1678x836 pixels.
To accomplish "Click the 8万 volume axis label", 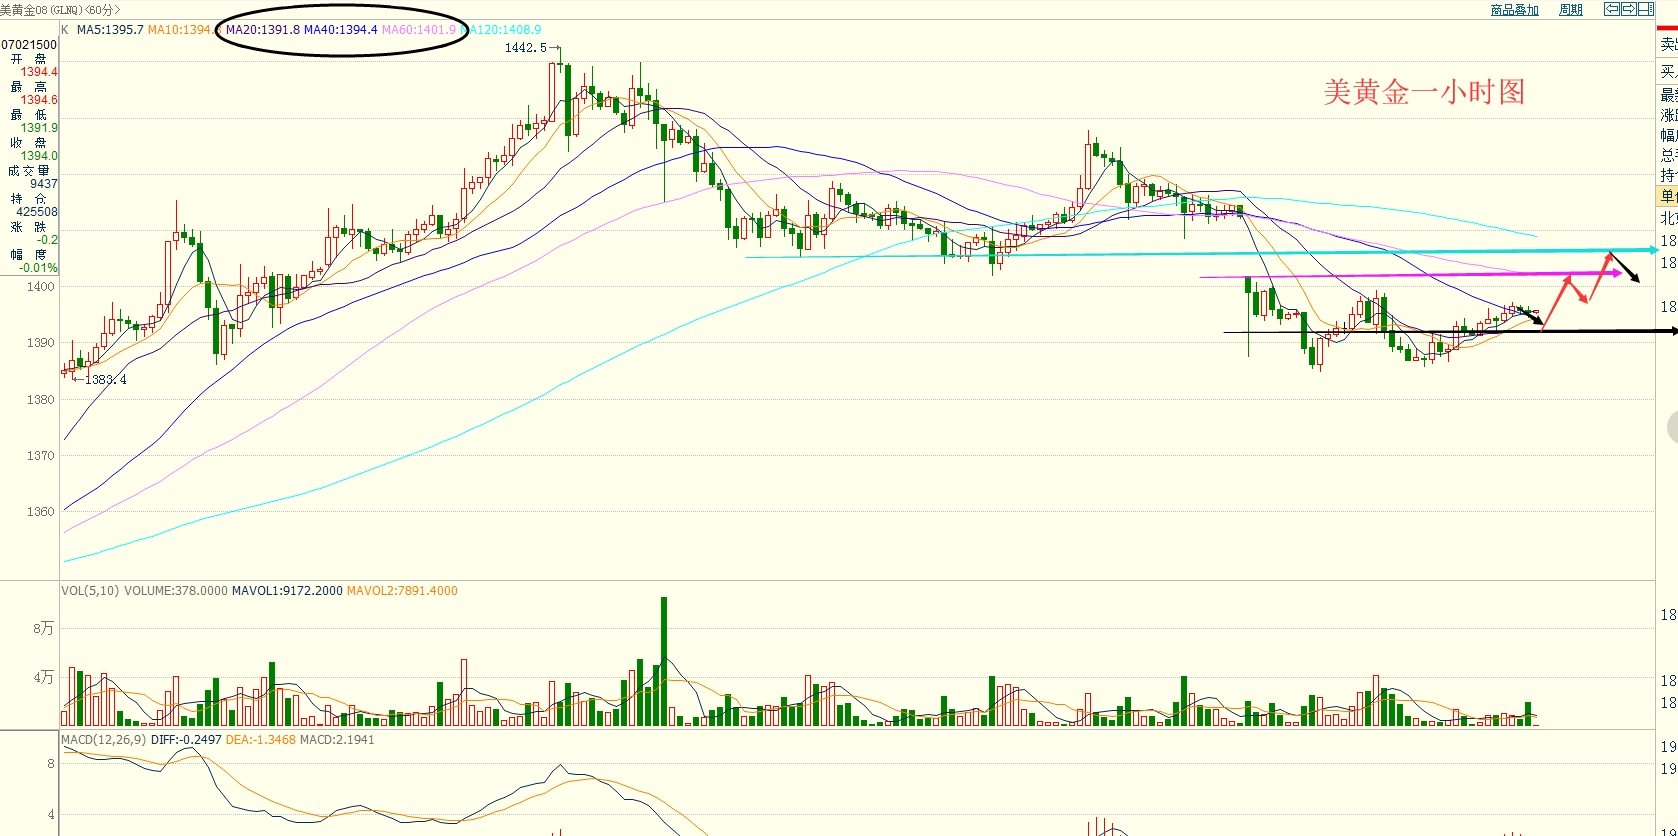I will tap(43, 629).
